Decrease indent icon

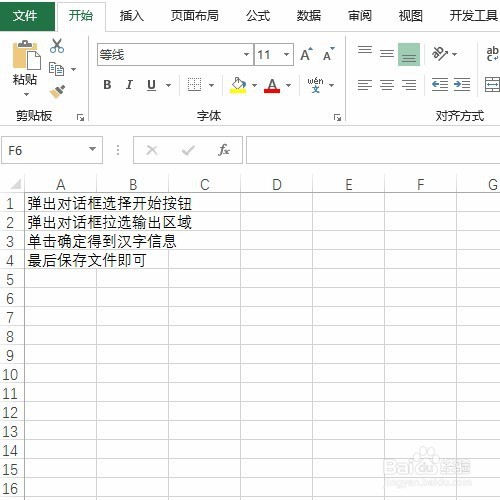[440, 85]
